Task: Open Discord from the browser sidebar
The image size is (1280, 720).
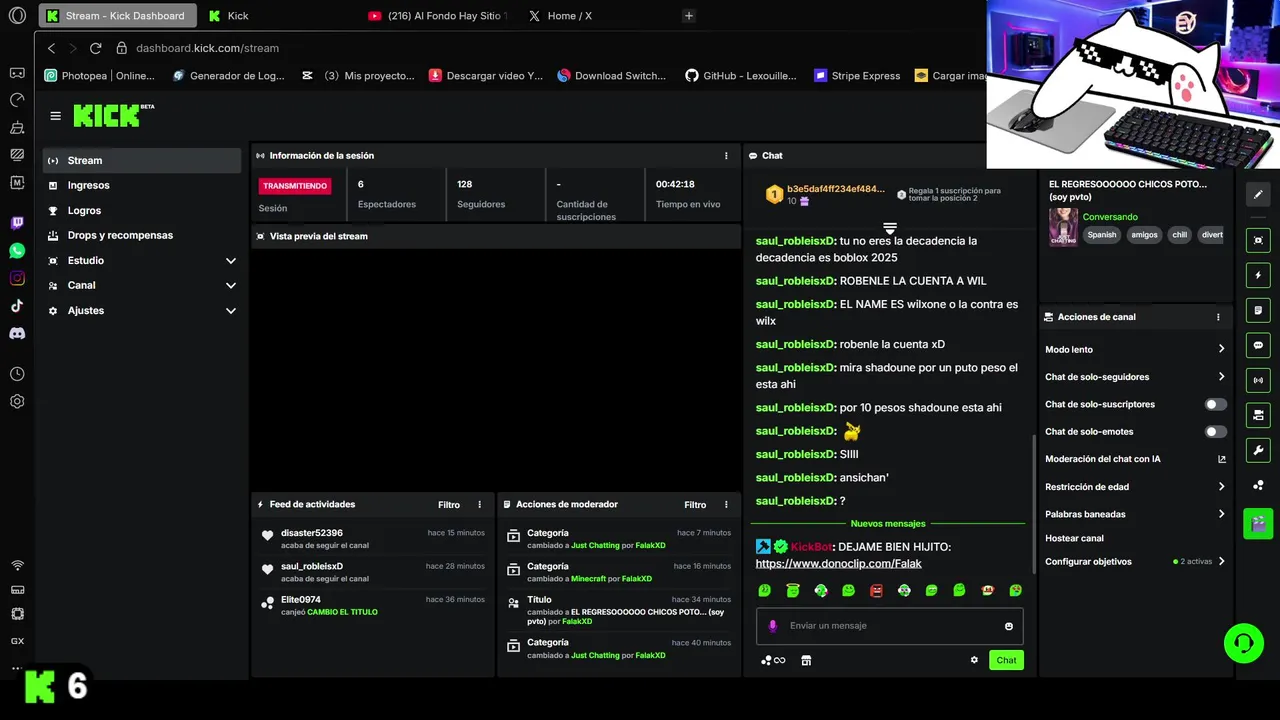Action: (x=17, y=333)
